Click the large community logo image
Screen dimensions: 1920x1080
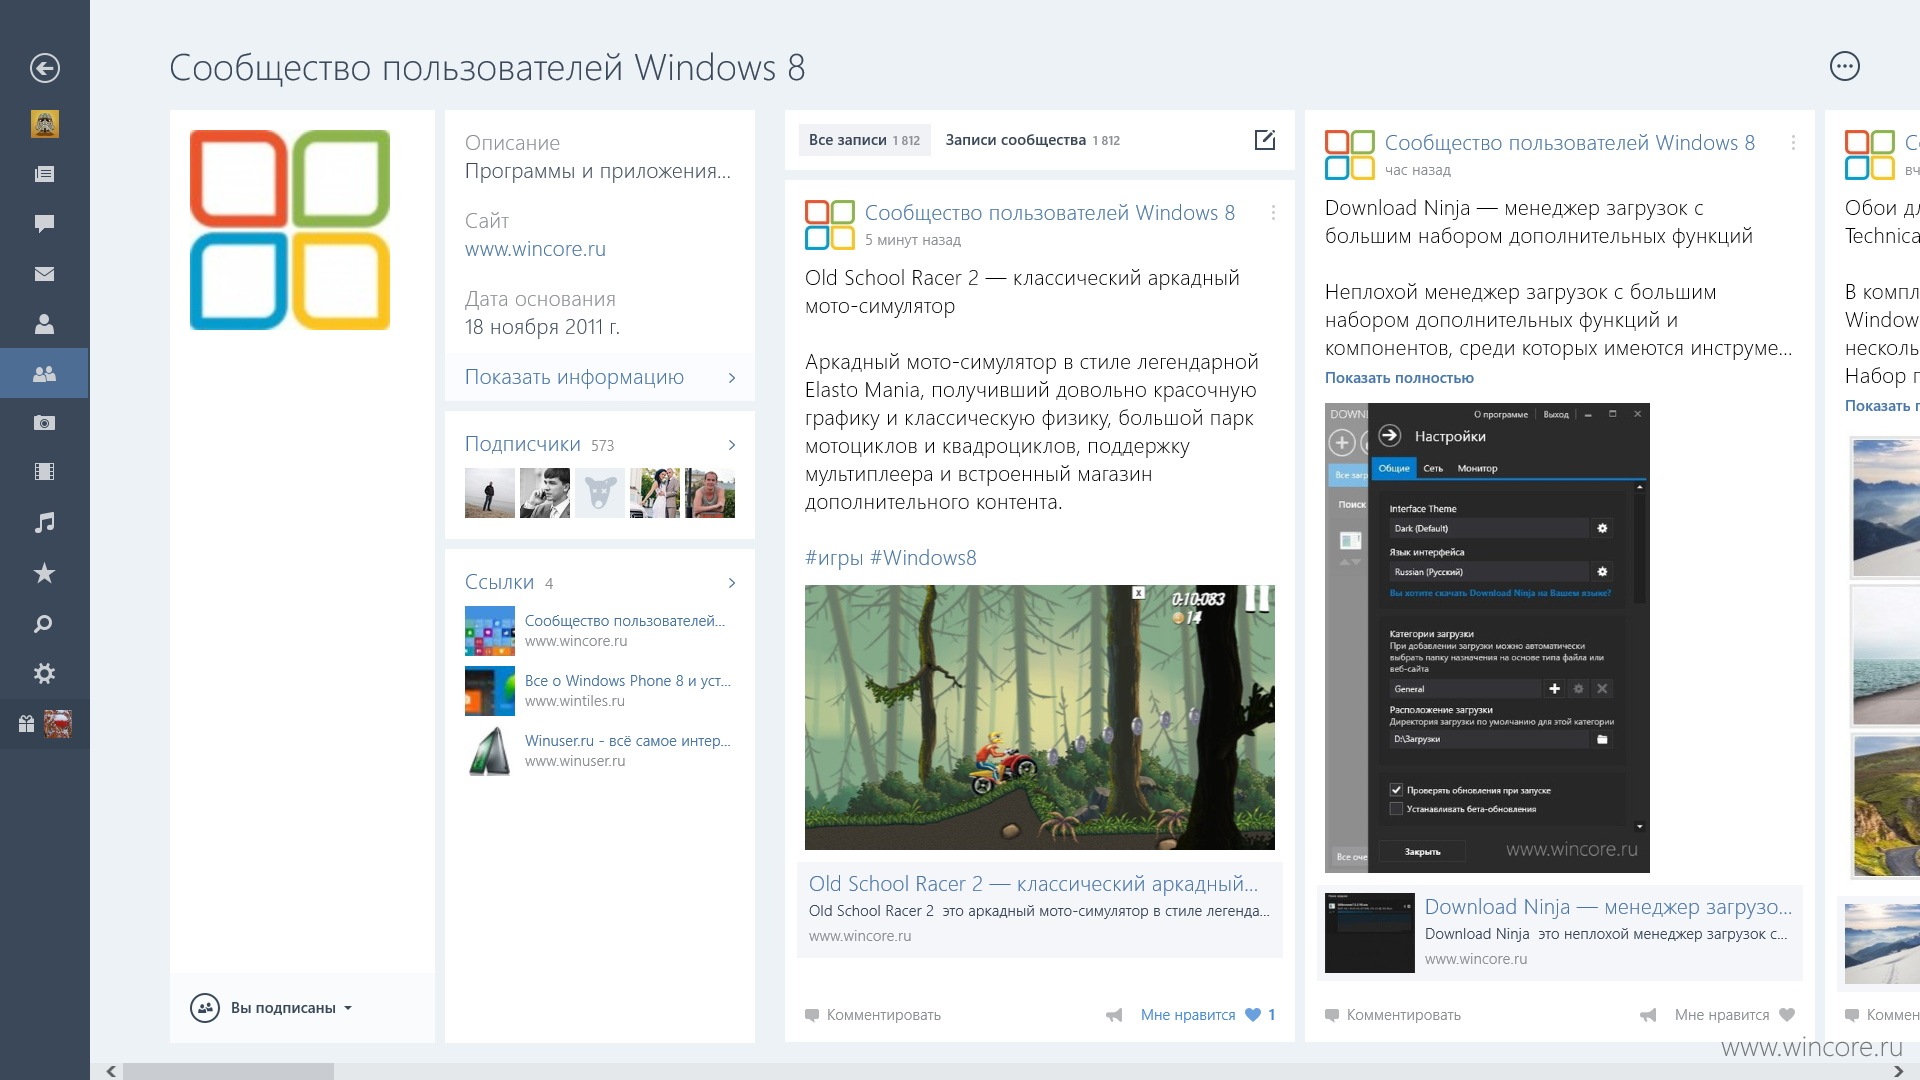290,230
